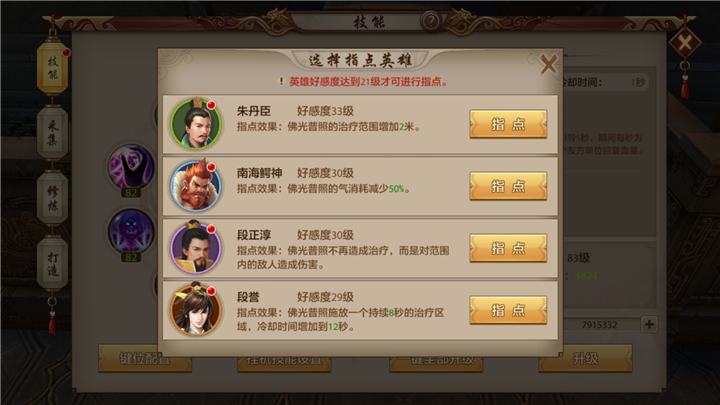The height and width of the screenshot is (405, 720).
Task: Click 朱丹臣 hero portrait
Action: click(196, 124)
